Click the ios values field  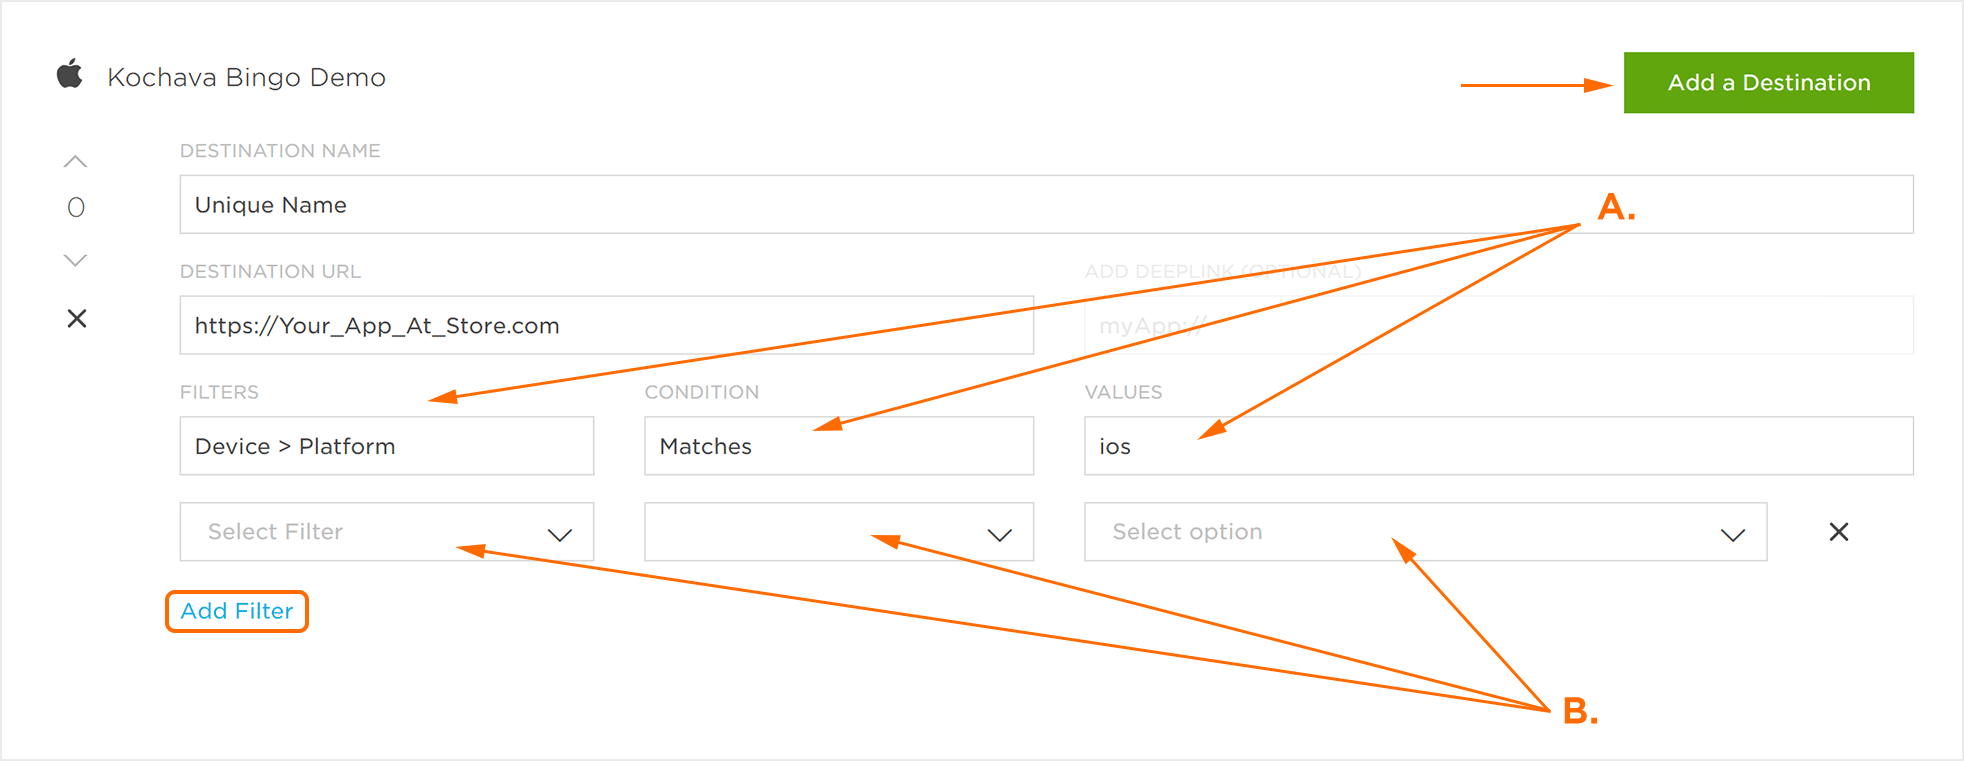(1498, 446)
